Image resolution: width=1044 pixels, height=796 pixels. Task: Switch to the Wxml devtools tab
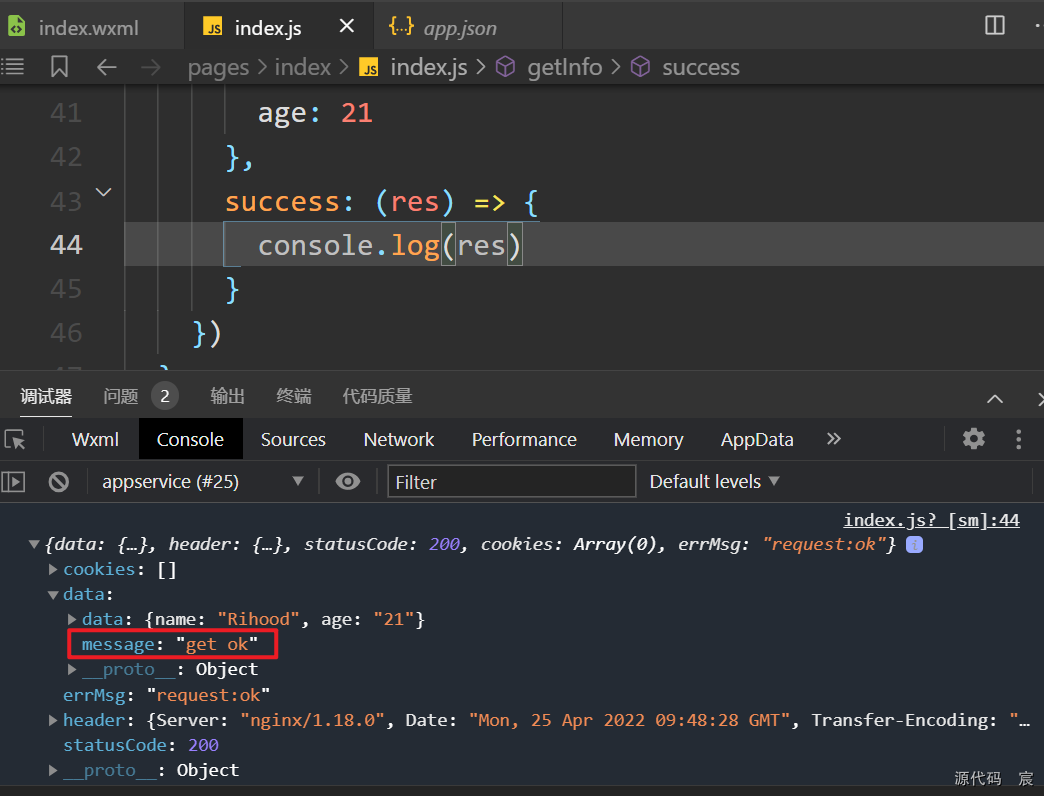point(95,440)
